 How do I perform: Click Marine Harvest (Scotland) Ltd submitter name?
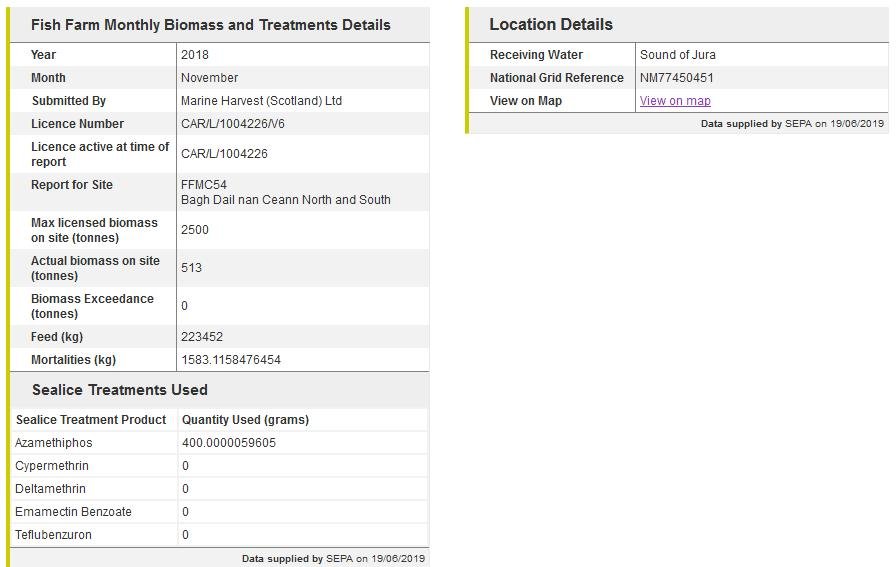coord(261,101)
